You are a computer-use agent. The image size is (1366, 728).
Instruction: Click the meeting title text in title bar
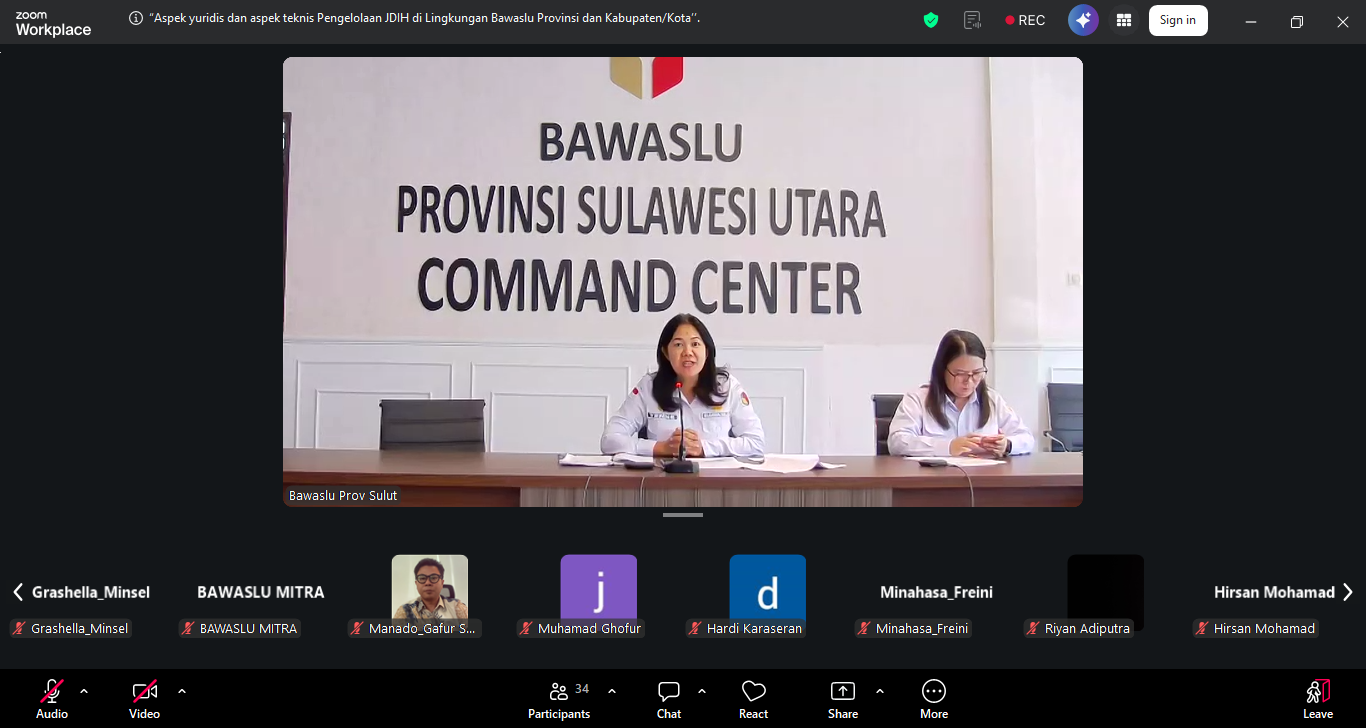(x=425, y=18)
